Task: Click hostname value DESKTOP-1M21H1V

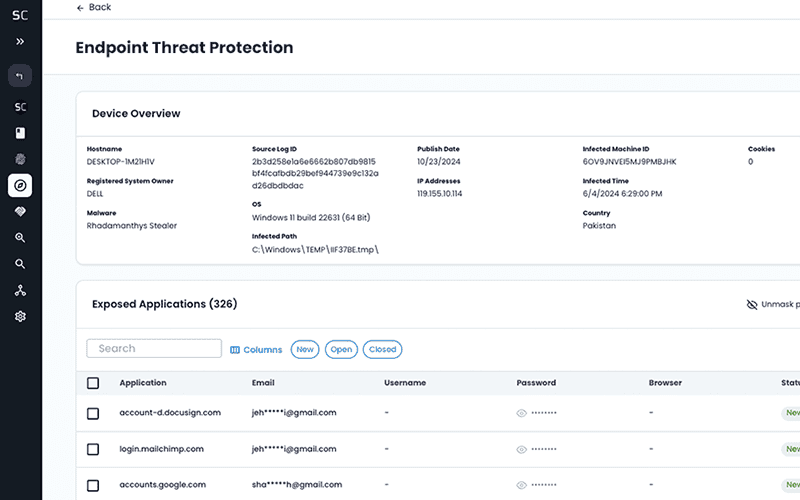Action: pos(120,162)
